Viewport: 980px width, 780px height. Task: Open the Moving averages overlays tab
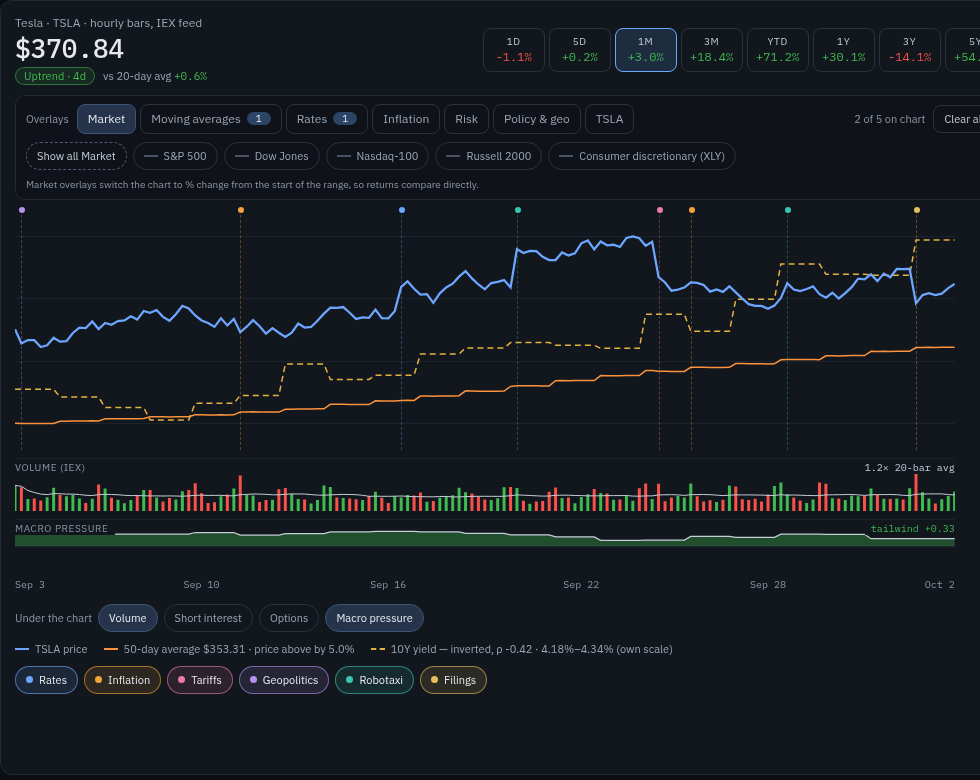coord(211,119)
